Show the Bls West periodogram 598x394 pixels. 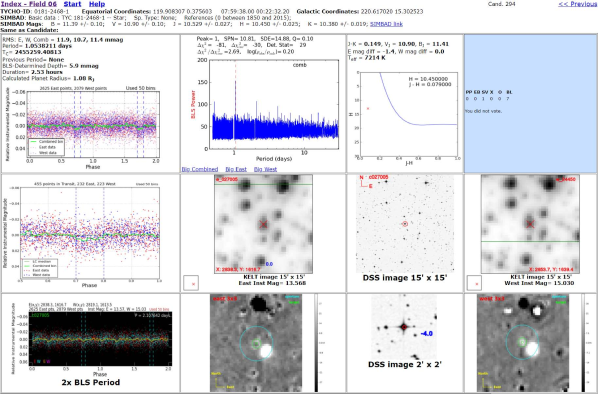265,169
